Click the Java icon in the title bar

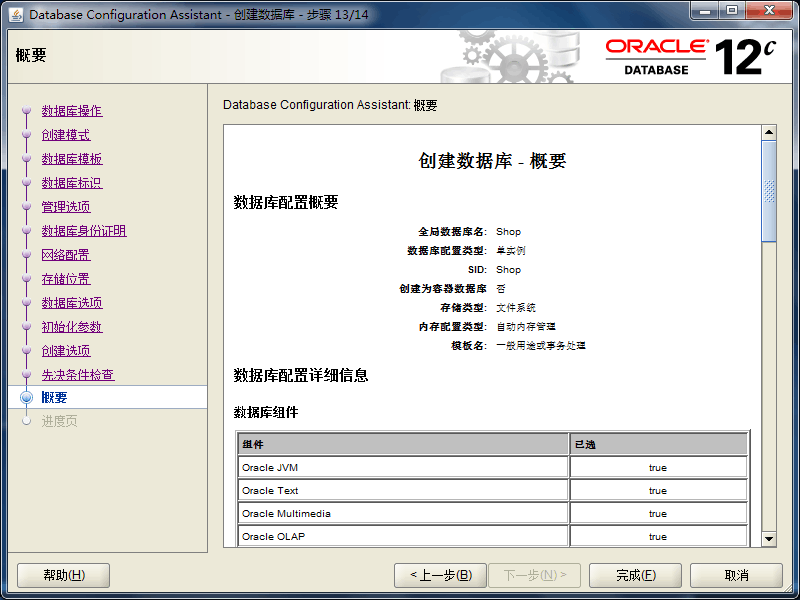[x=16, y=14]
